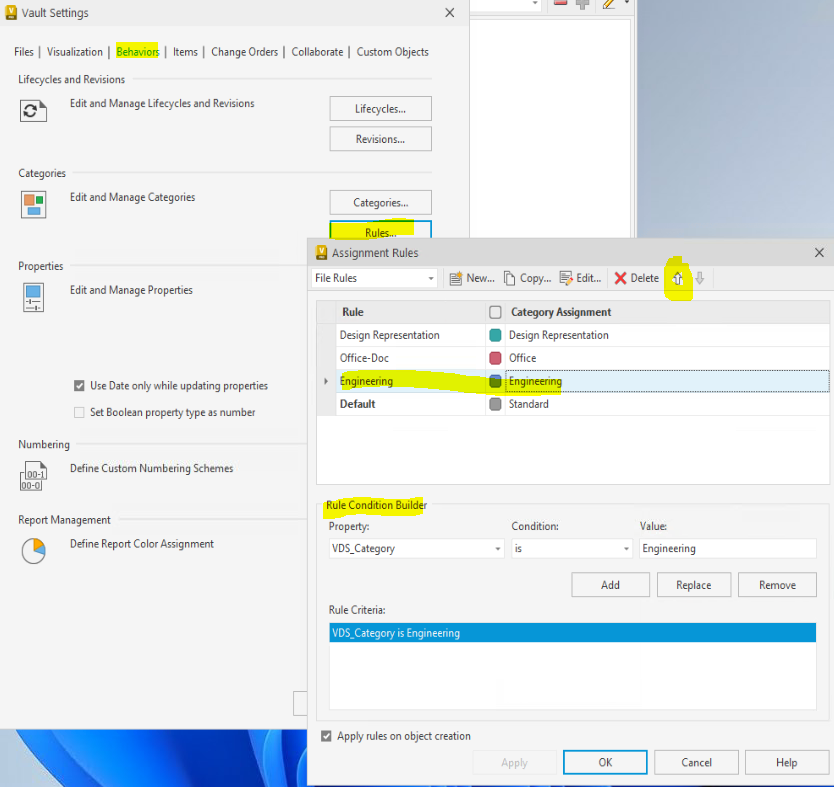The image size is (834, 787).
Task: Click the Engineering category color swatch
Action: click(494, 381)
